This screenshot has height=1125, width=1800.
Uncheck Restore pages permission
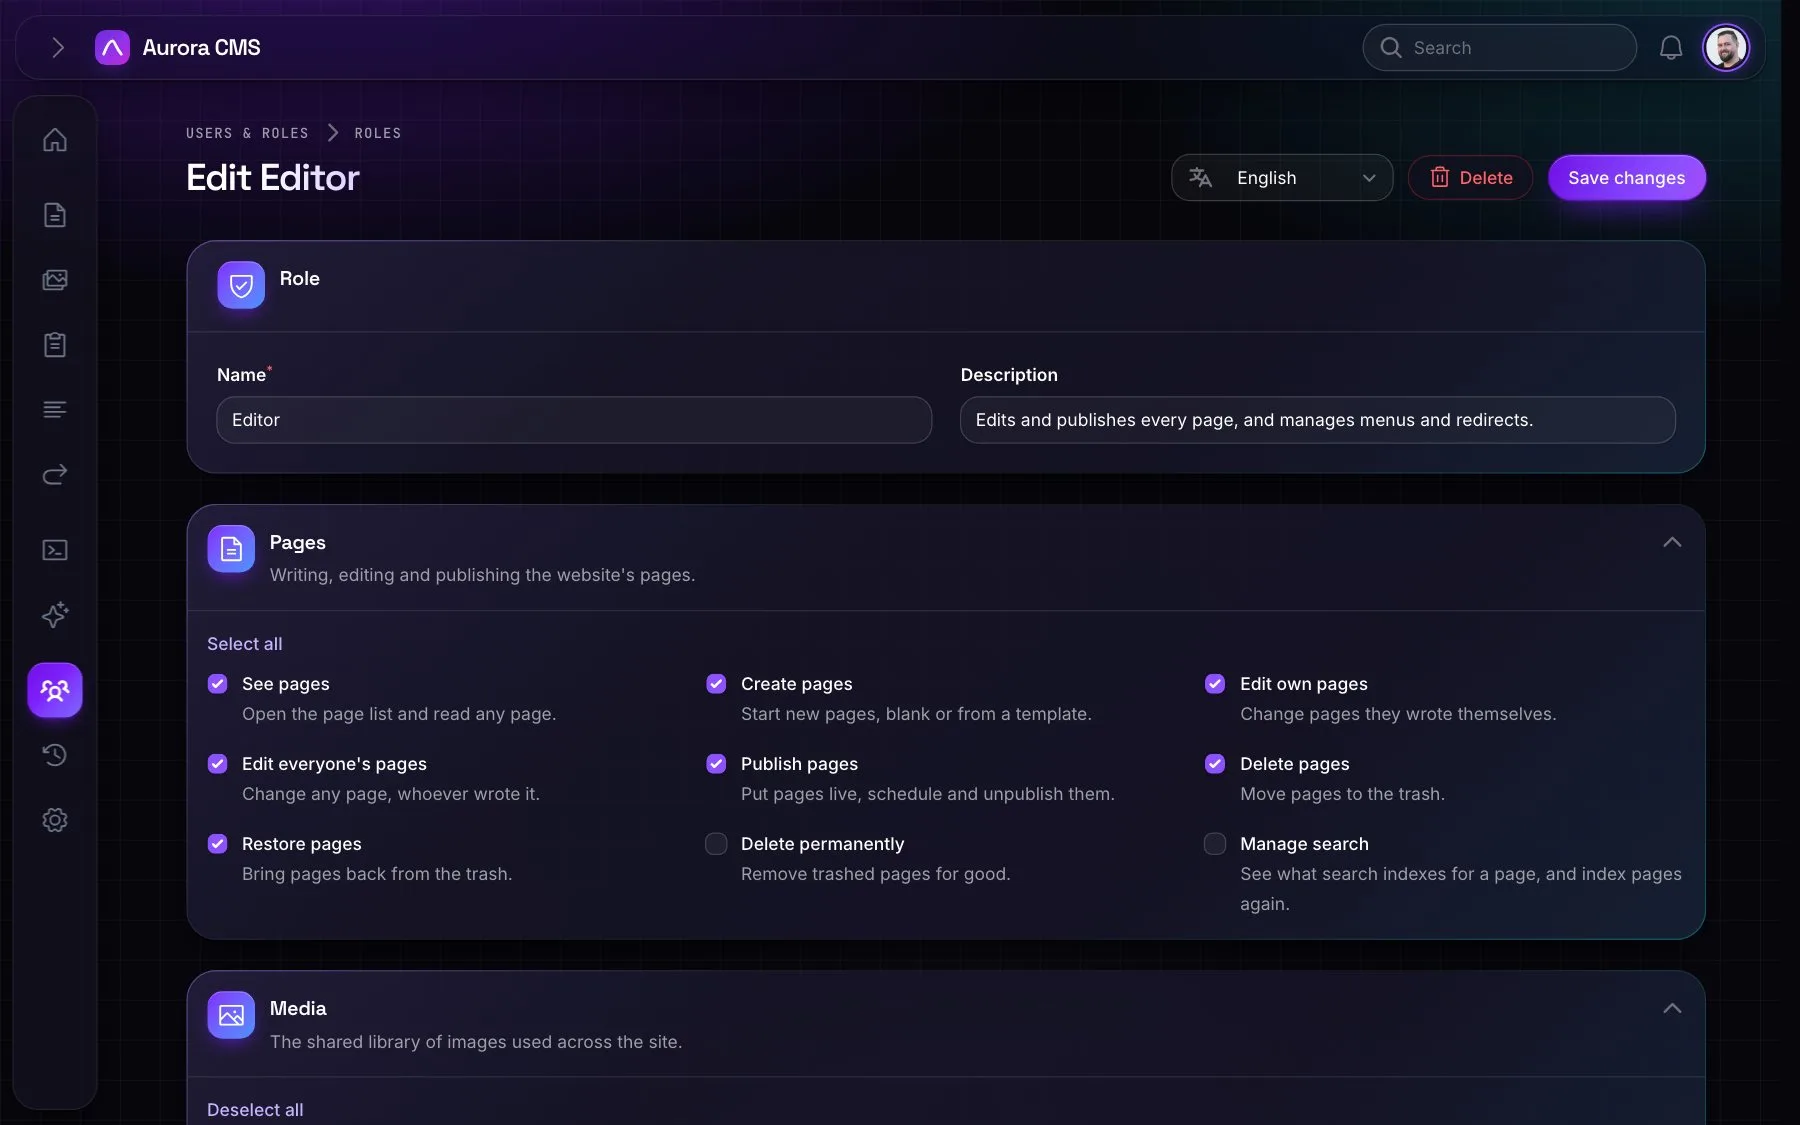pos(217,844)
